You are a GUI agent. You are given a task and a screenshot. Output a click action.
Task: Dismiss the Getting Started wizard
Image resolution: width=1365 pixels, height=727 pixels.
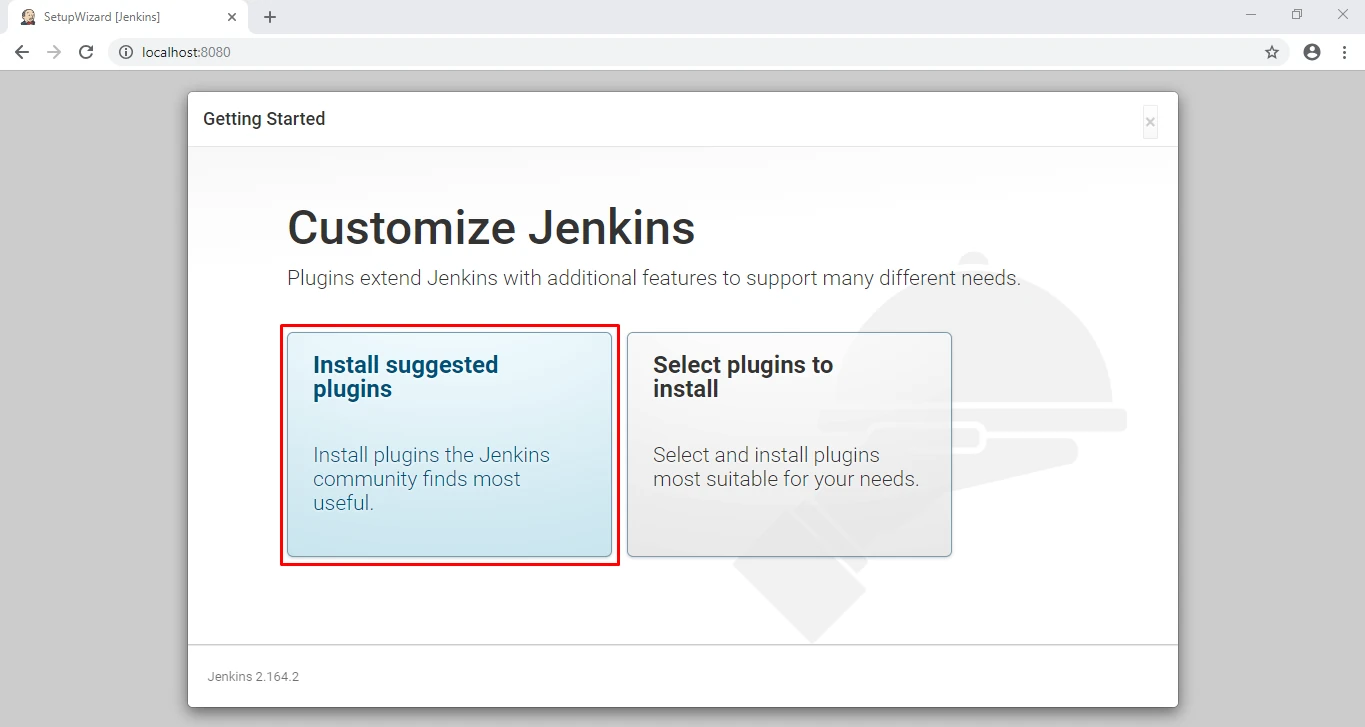point(1150,121)
